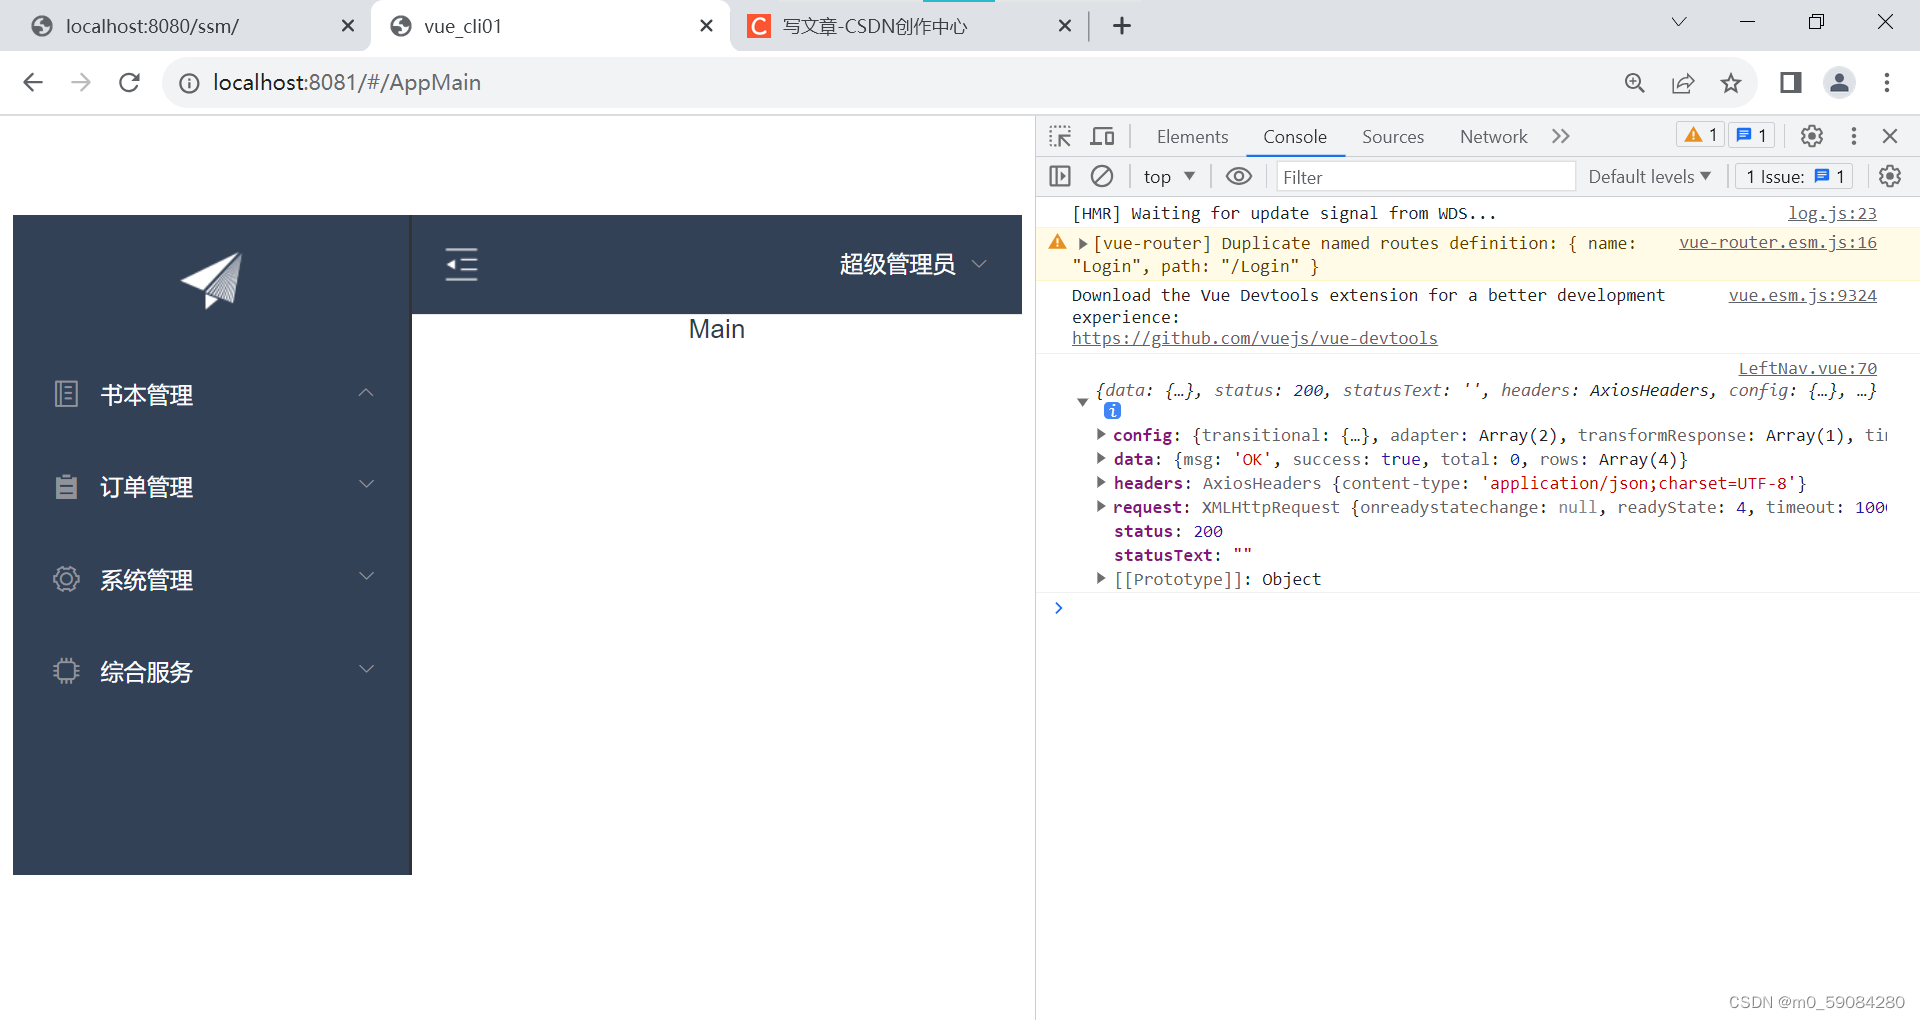Viewport: 1920px width, 1020px height.
Task: Click the 订单管理 order icon
Action: (66, 487)
